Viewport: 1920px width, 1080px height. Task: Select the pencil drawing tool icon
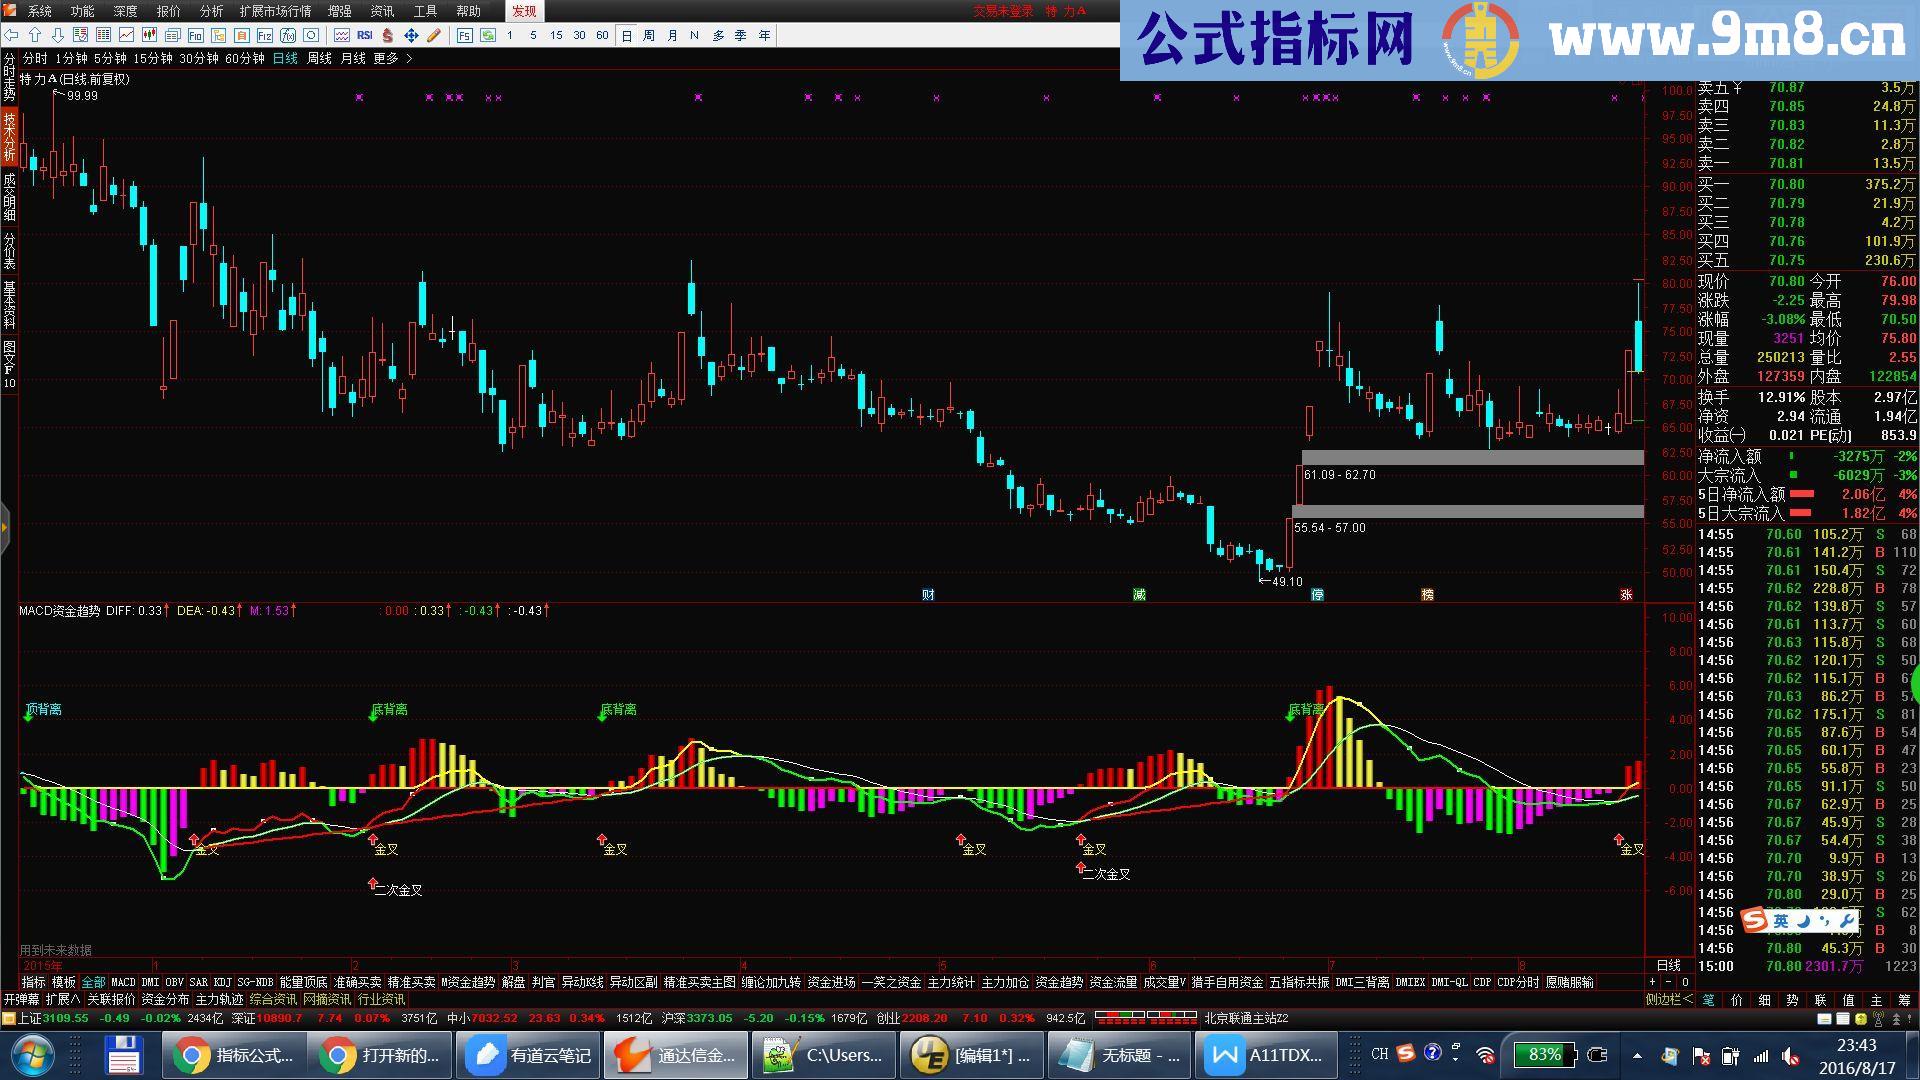click(431, 35)
